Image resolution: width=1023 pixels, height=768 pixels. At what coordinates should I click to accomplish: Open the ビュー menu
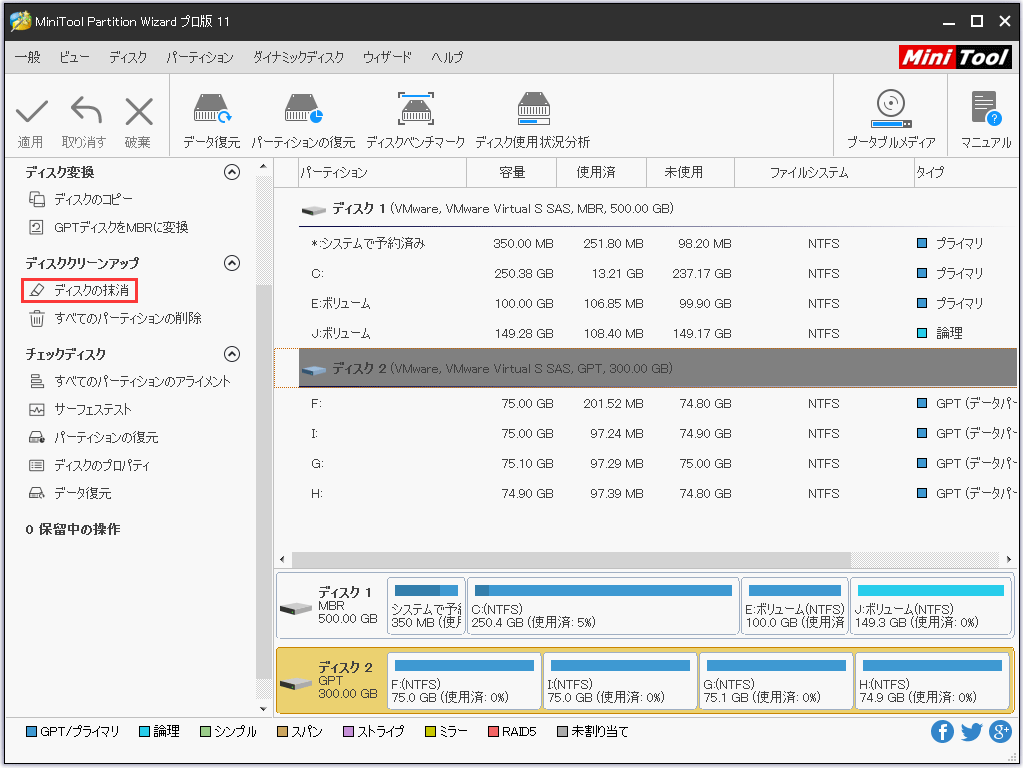(74, 57)
